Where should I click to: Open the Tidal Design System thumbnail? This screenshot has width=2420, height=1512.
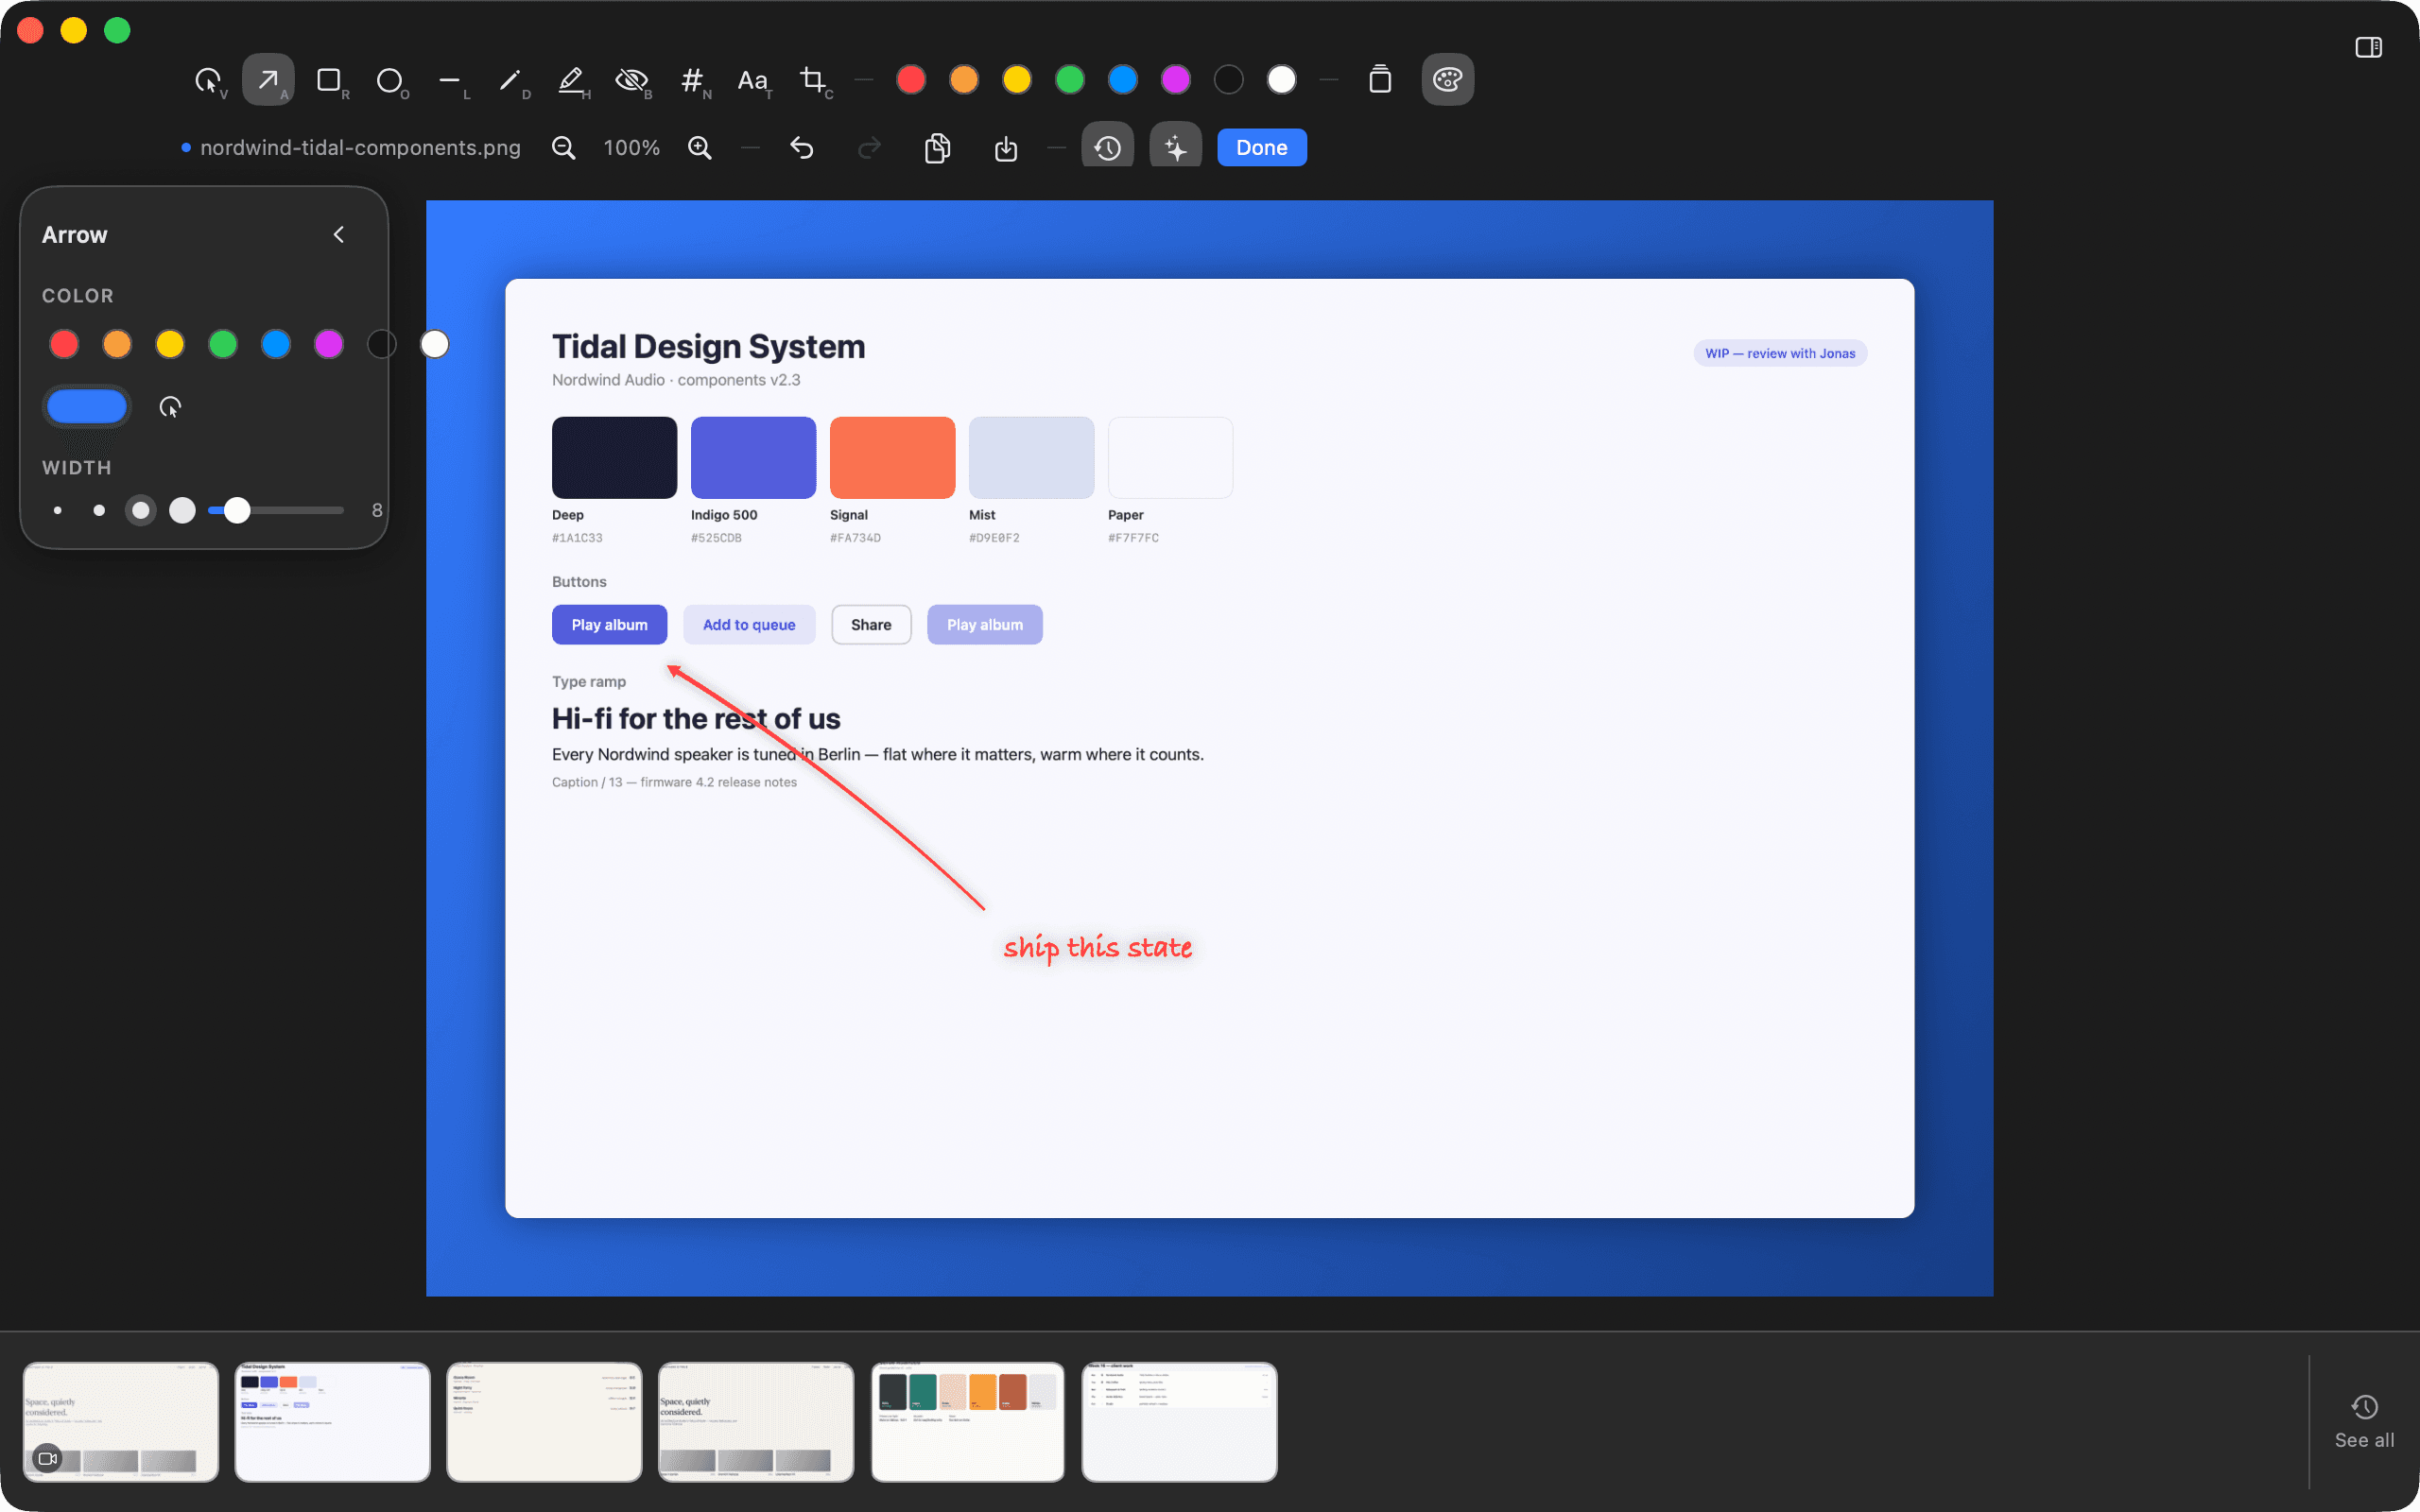click(x=333, y=1421)
